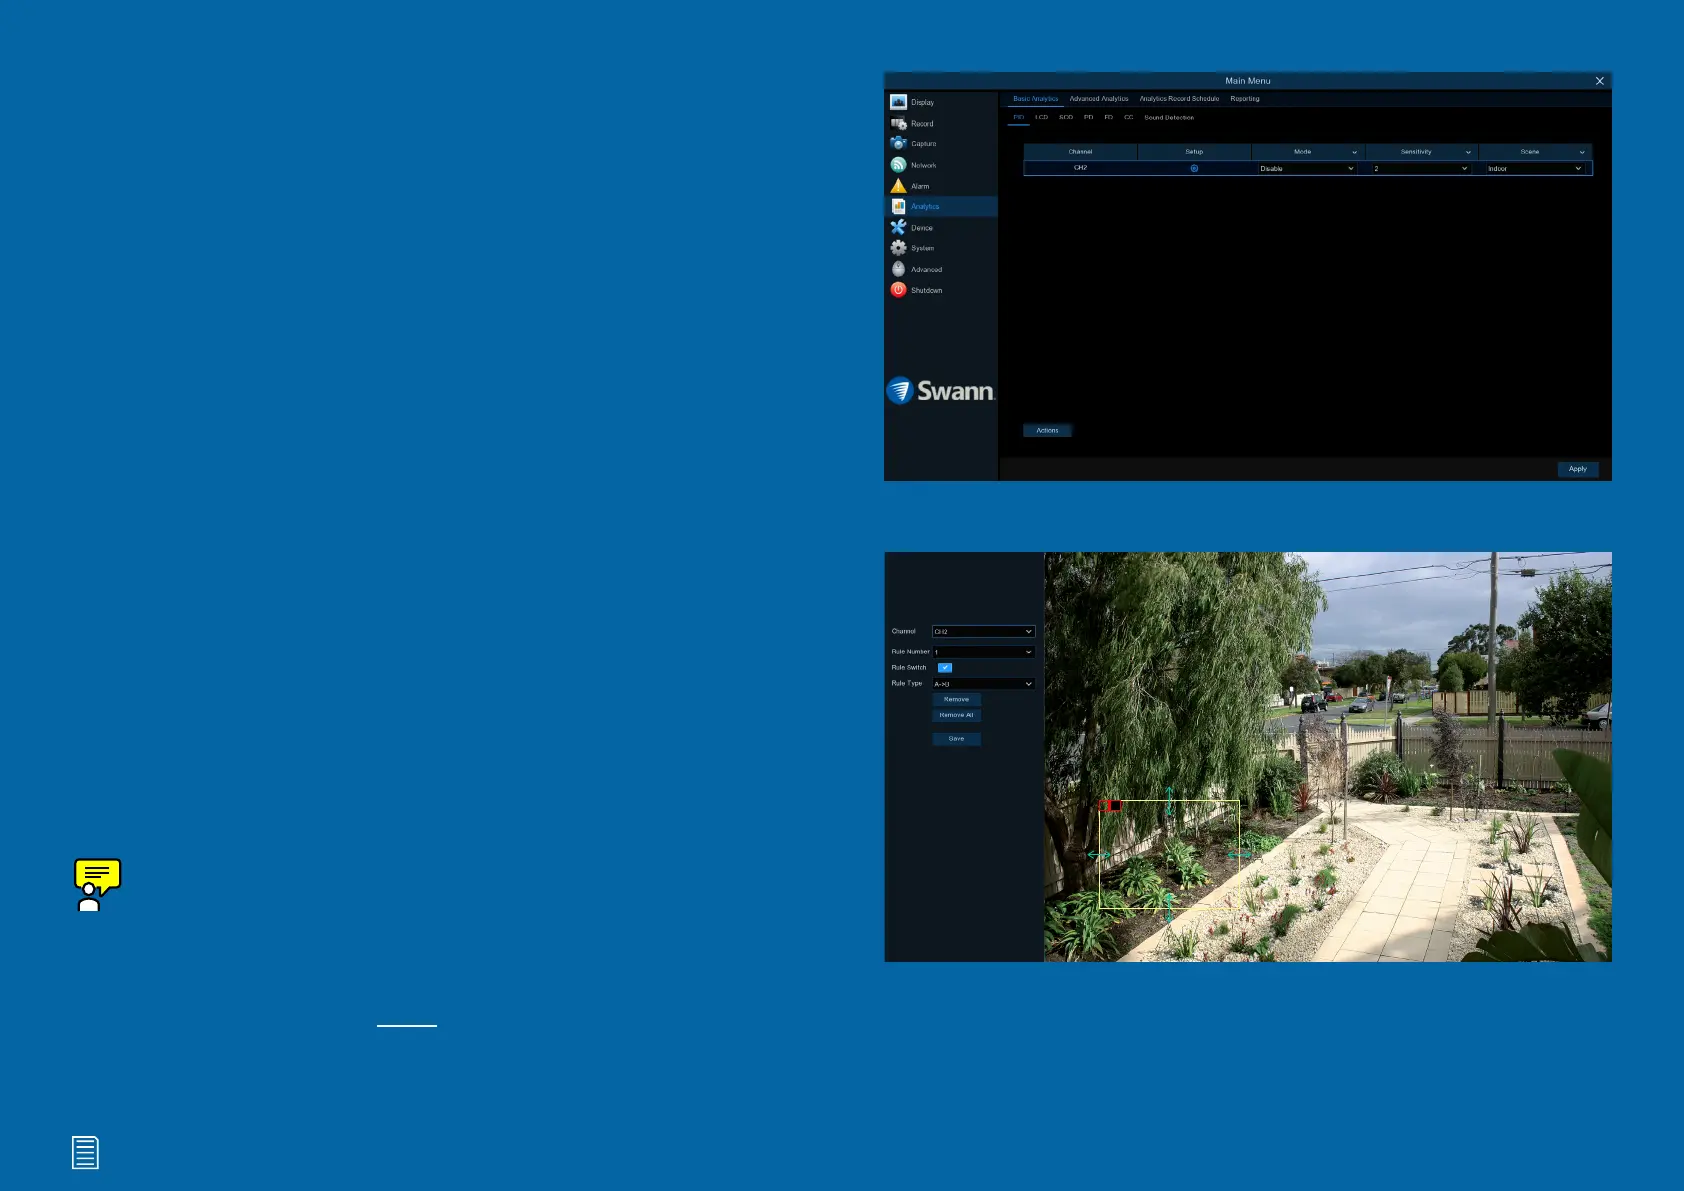Screen dimensions: 1684x1191
Task: Expand the Rule Type dropdown
Action: [x=983, y=684]
